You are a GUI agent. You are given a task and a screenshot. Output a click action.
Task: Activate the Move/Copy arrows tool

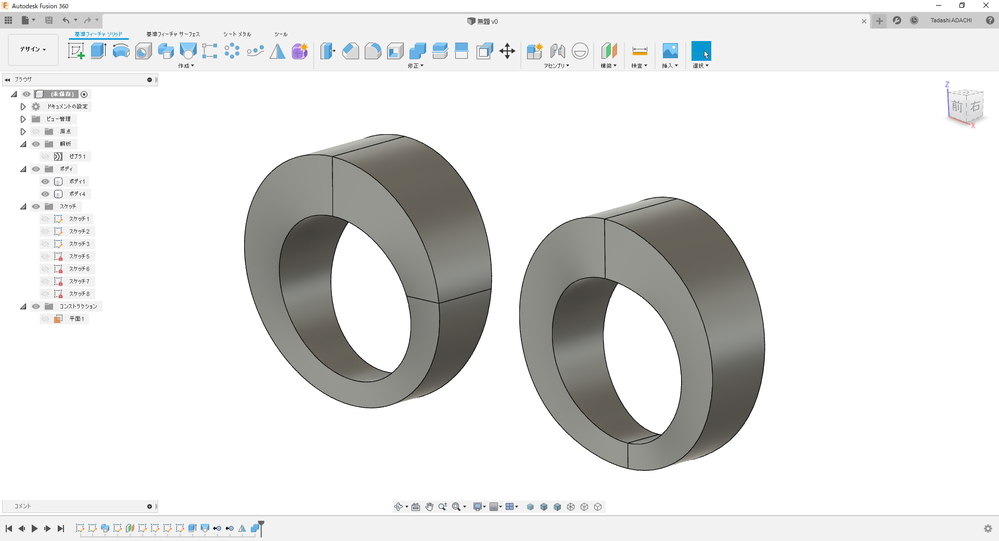click(x=507, y=51)
